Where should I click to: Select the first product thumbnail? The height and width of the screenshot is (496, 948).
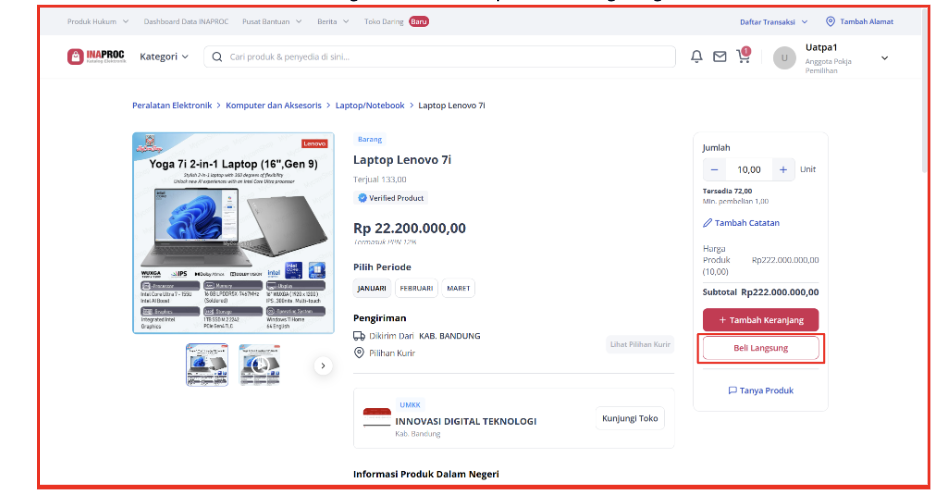pyautogui.click(x=207, y=365)
